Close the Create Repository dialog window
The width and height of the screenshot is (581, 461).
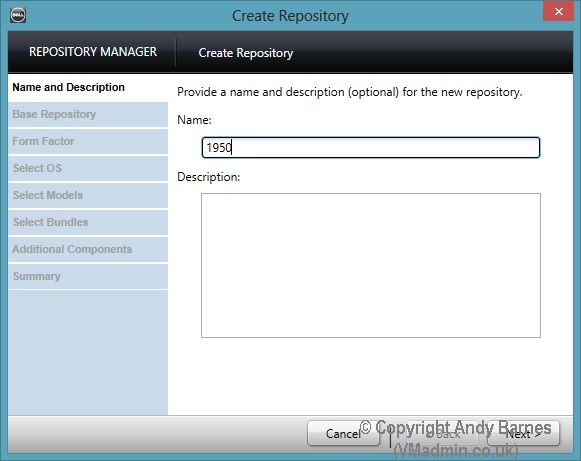point(558,11)
